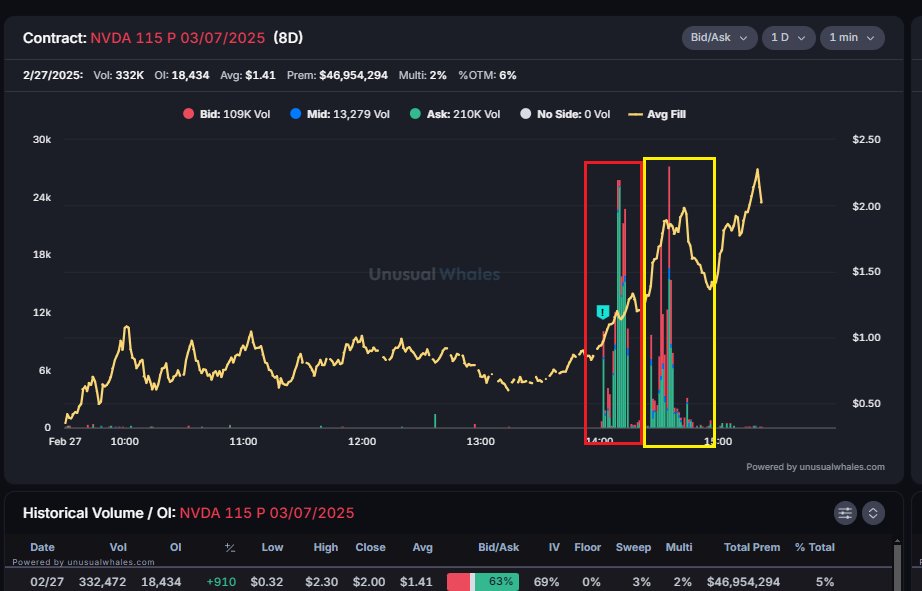The width and height of the screenshot is (922, 591).
Task: Select the 02/27 date cell
Action: 47,582
